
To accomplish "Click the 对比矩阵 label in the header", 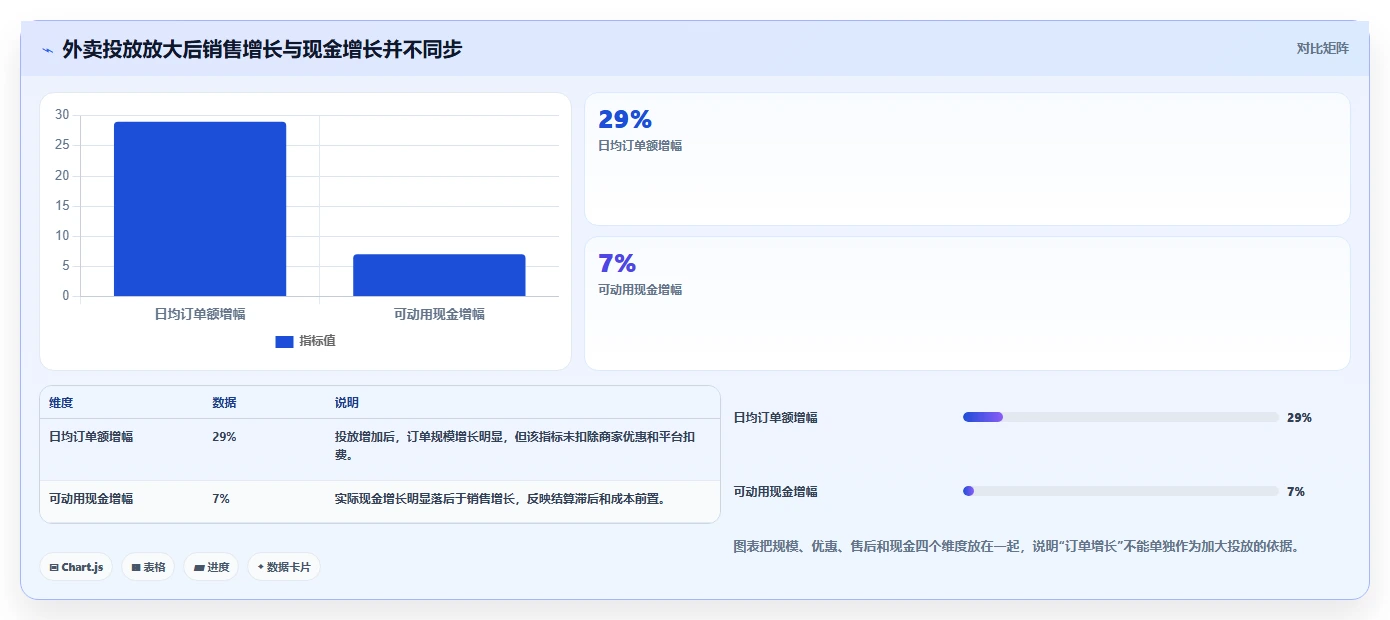I will pos(1322,48).
